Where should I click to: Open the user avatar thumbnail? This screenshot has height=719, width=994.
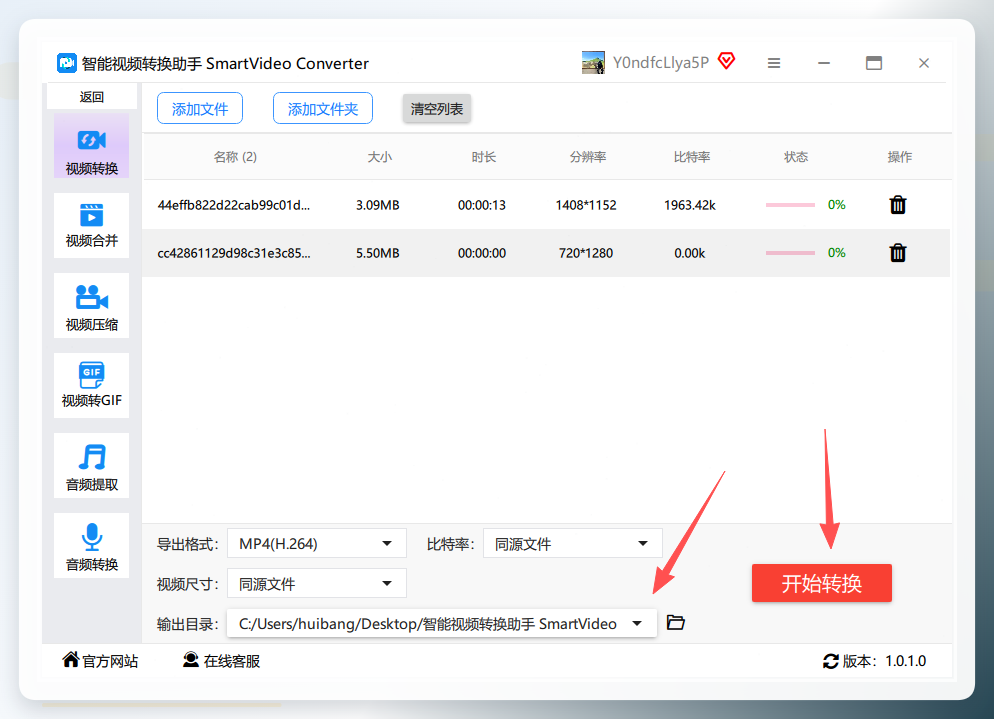593,63
